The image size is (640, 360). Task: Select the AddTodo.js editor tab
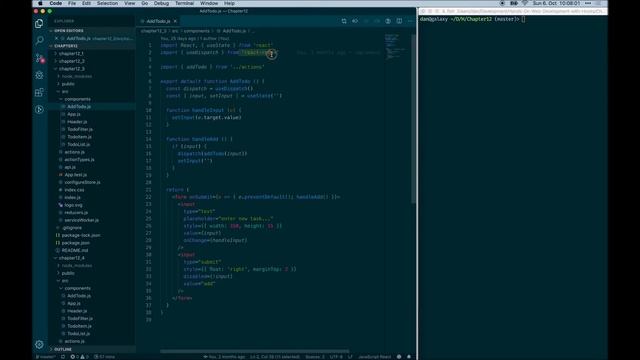[158, 21]
